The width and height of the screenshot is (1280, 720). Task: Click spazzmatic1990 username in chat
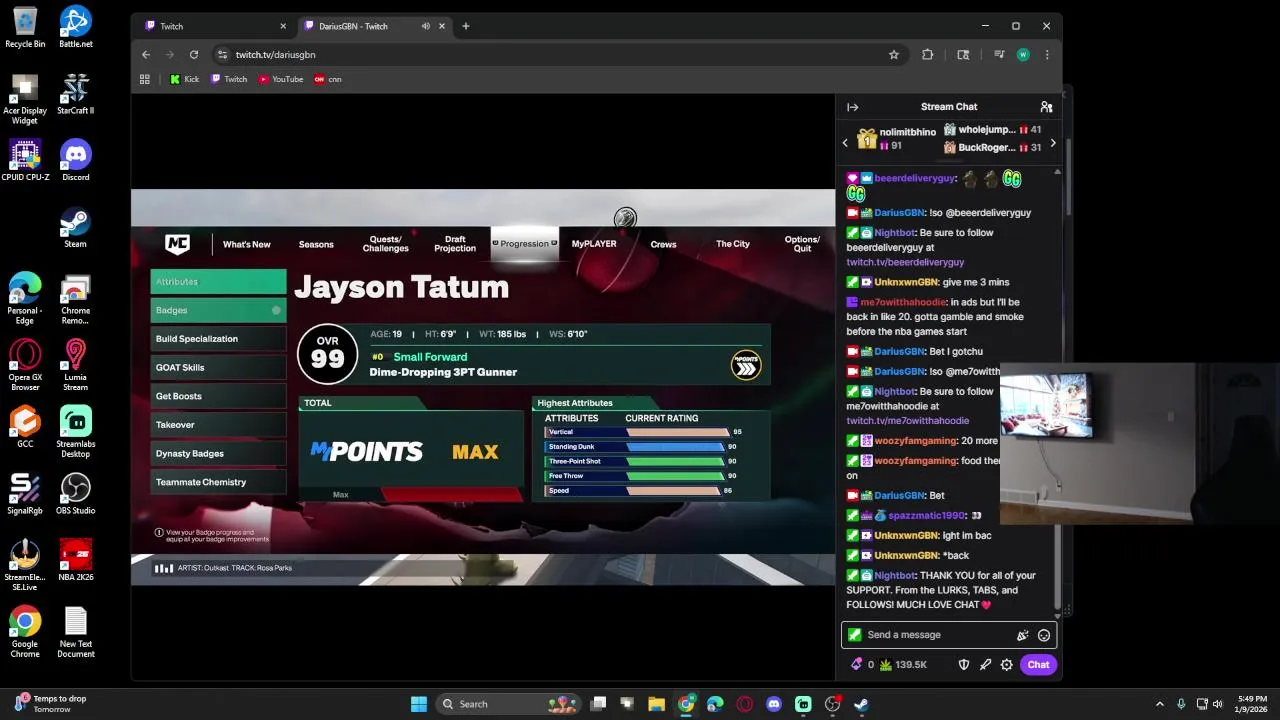click(x=926, y=515)
